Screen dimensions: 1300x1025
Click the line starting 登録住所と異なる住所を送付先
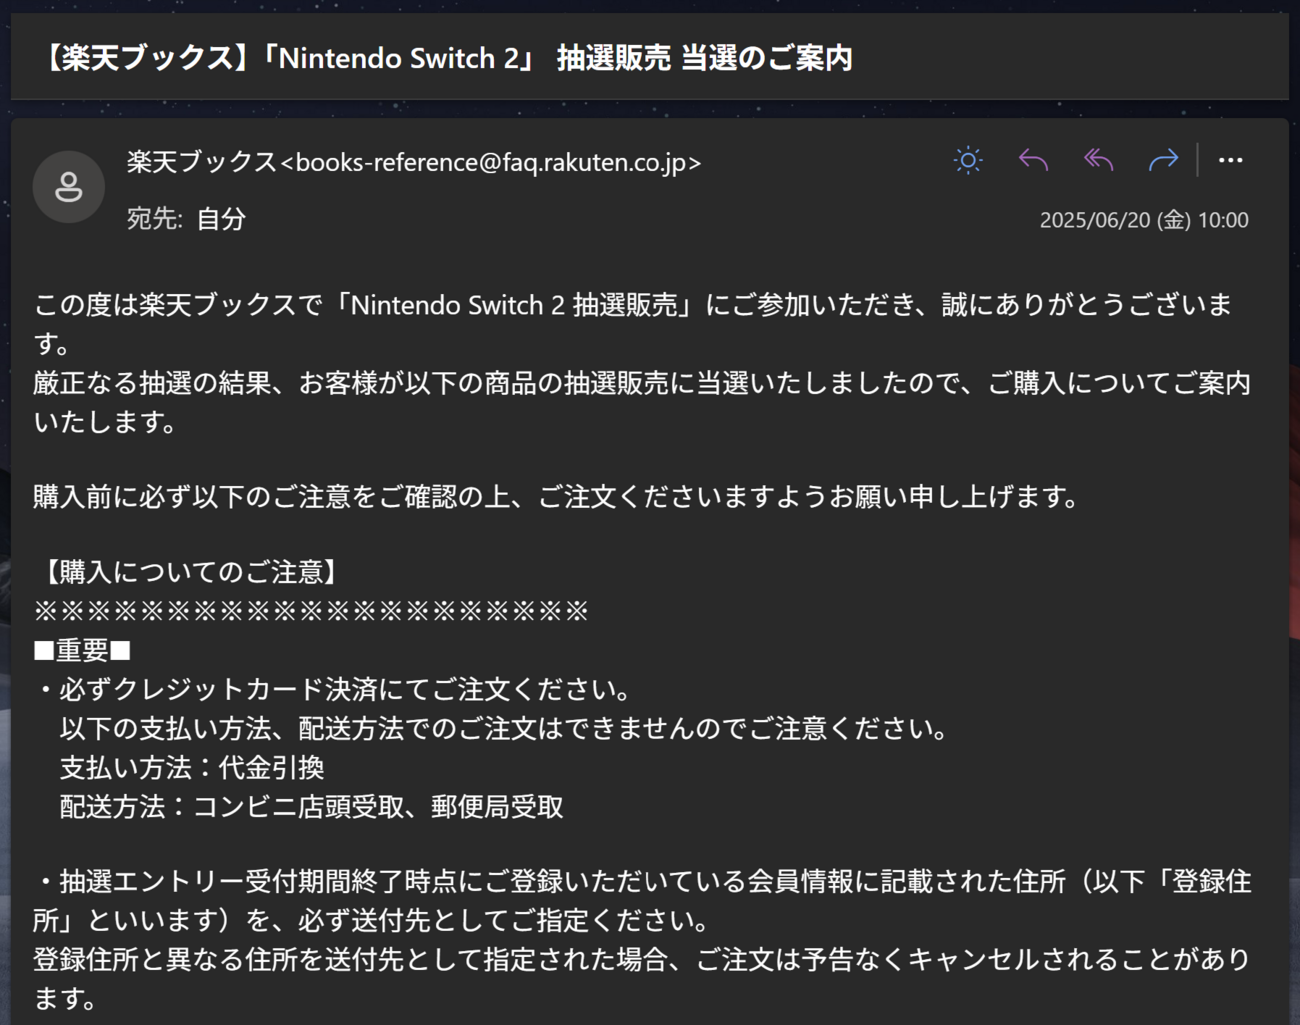(642, 979)
